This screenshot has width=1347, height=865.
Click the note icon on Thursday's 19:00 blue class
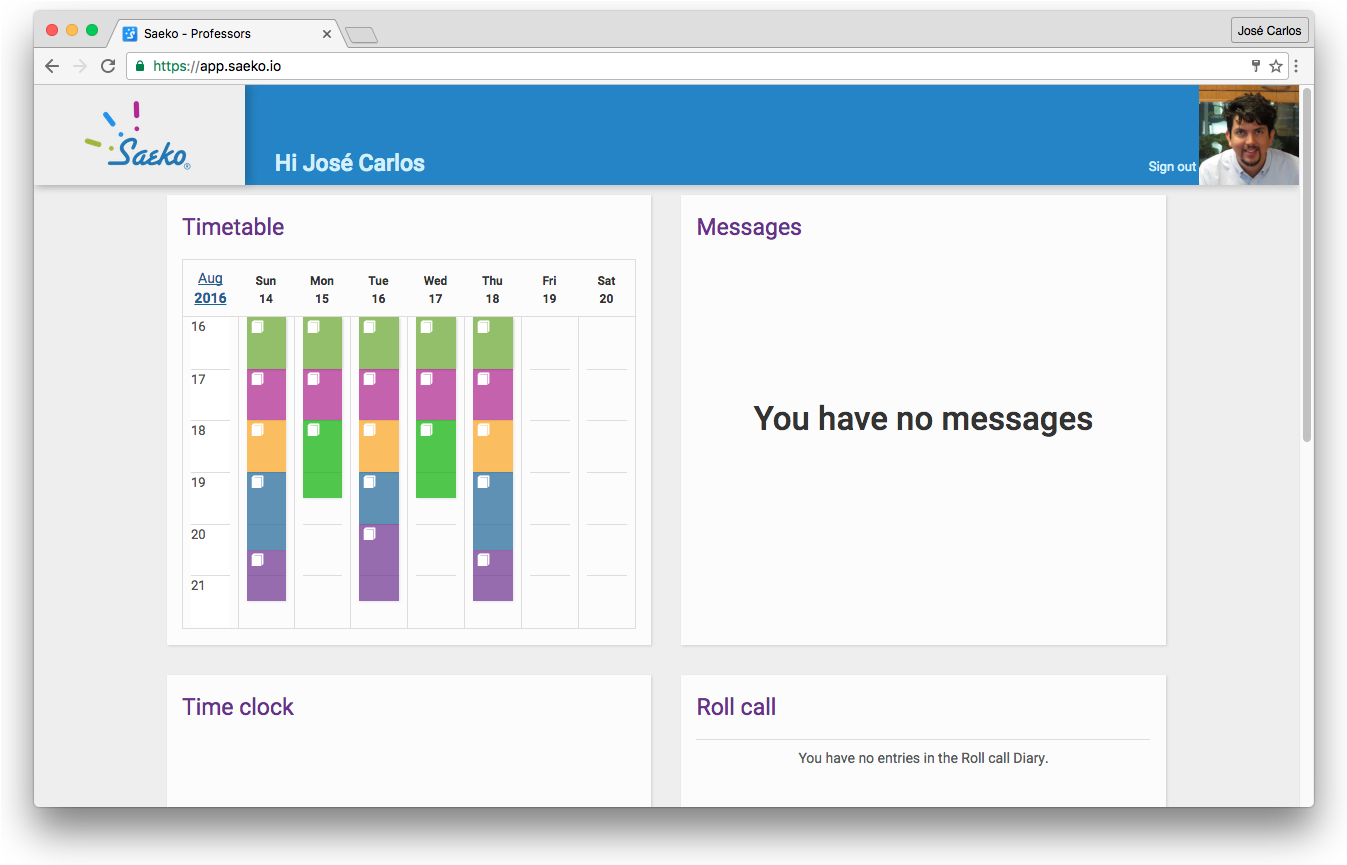(x=484, y=482)
